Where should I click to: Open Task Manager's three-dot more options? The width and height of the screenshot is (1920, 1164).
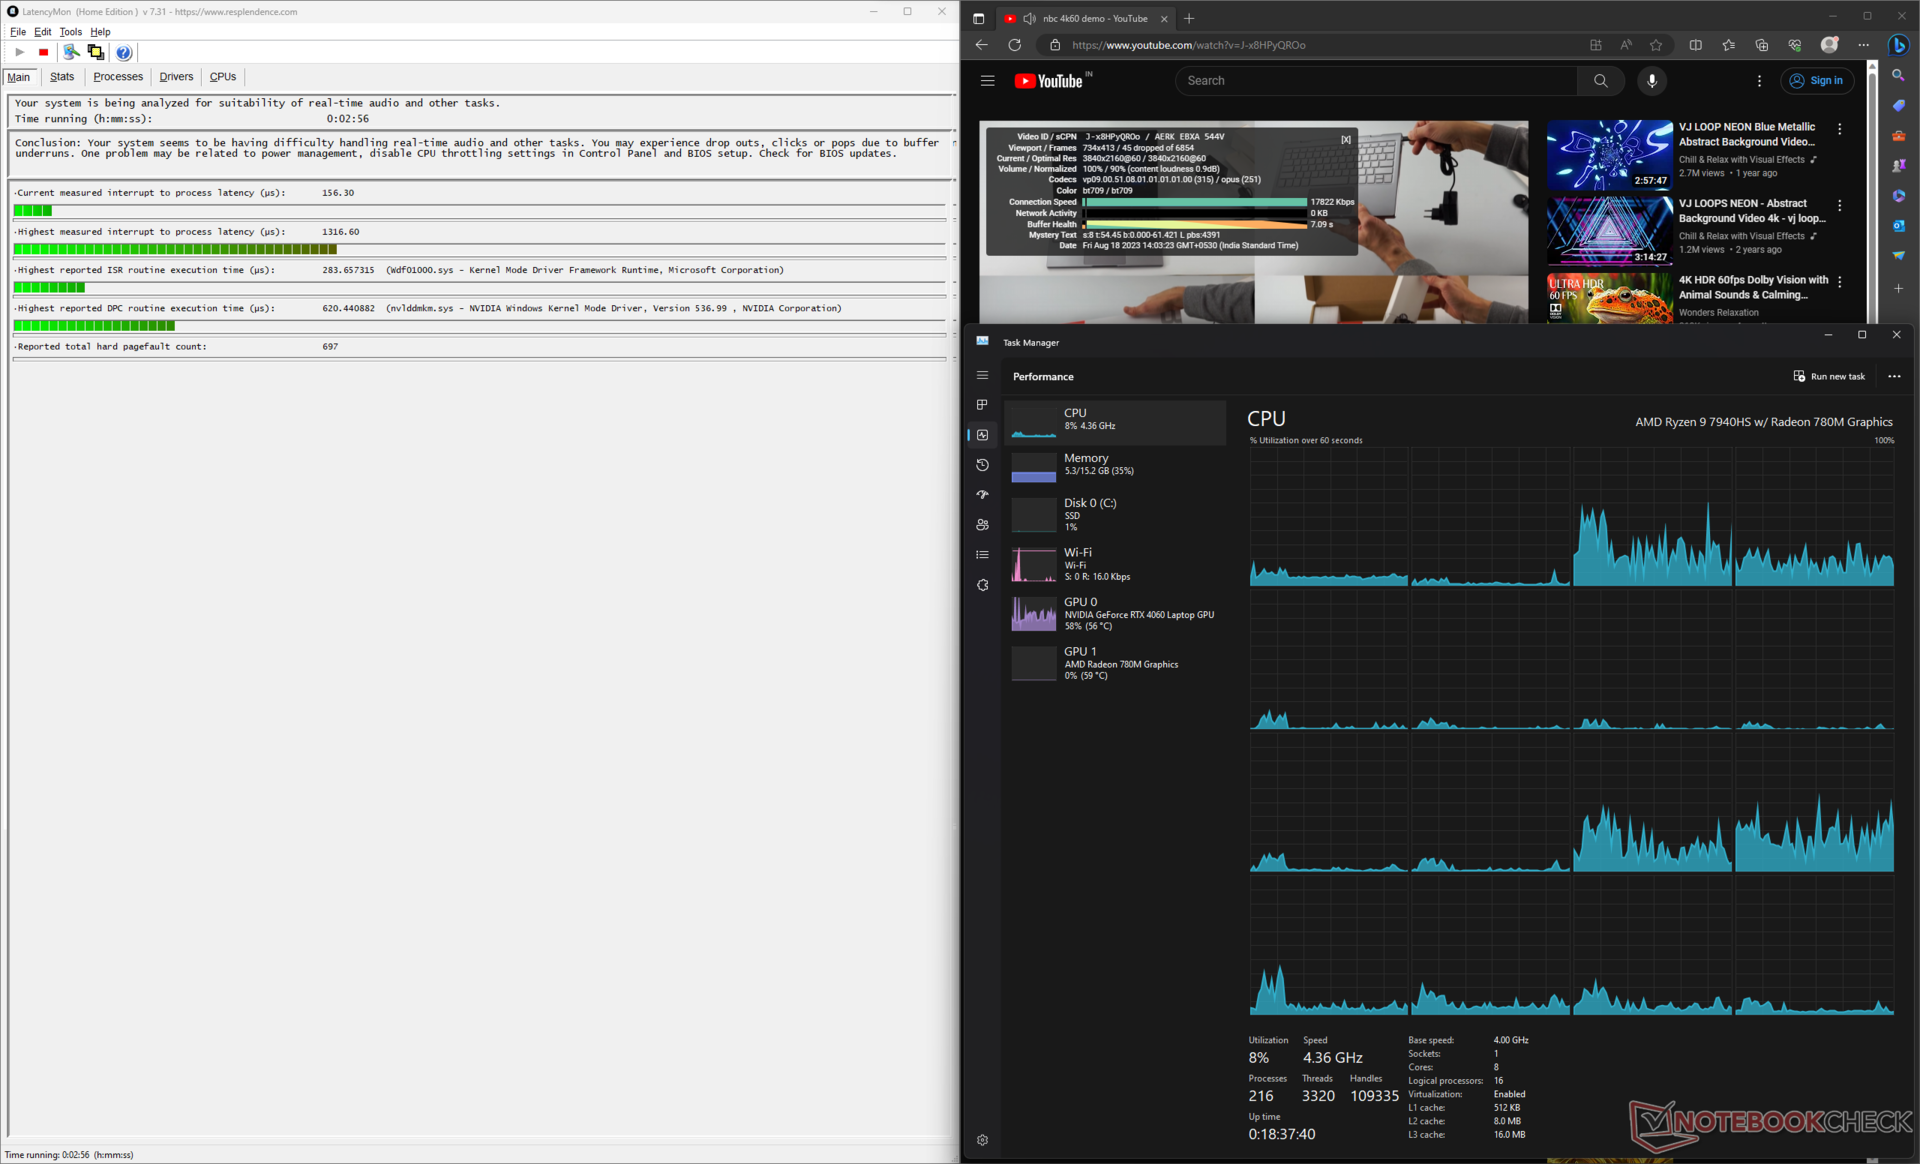pyautogui.click(x=1893, y=377)
